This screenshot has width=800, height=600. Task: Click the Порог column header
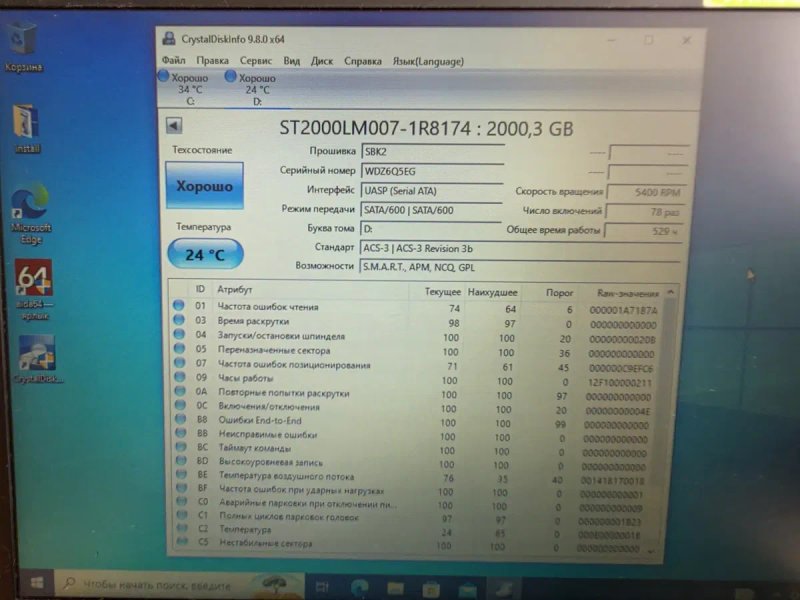pyautogui.click(x=559, y=293)
